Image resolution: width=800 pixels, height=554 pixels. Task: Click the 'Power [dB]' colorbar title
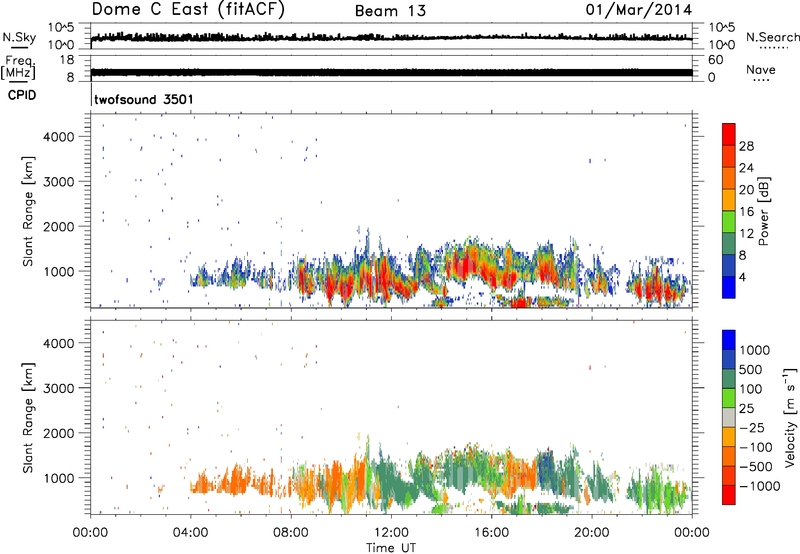pyautogui.click(x=763, y=211)
